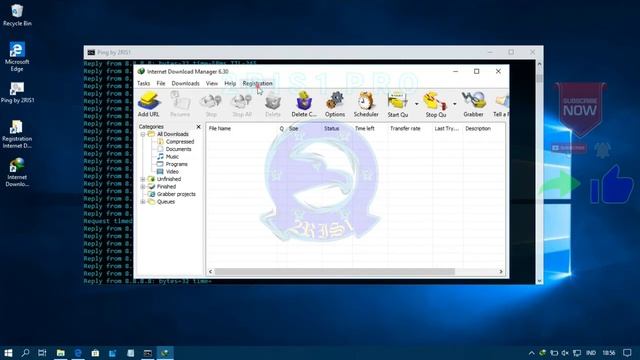Show hidden system tray icons
This screenshot has height=360, width=640.
pos(531,353)
